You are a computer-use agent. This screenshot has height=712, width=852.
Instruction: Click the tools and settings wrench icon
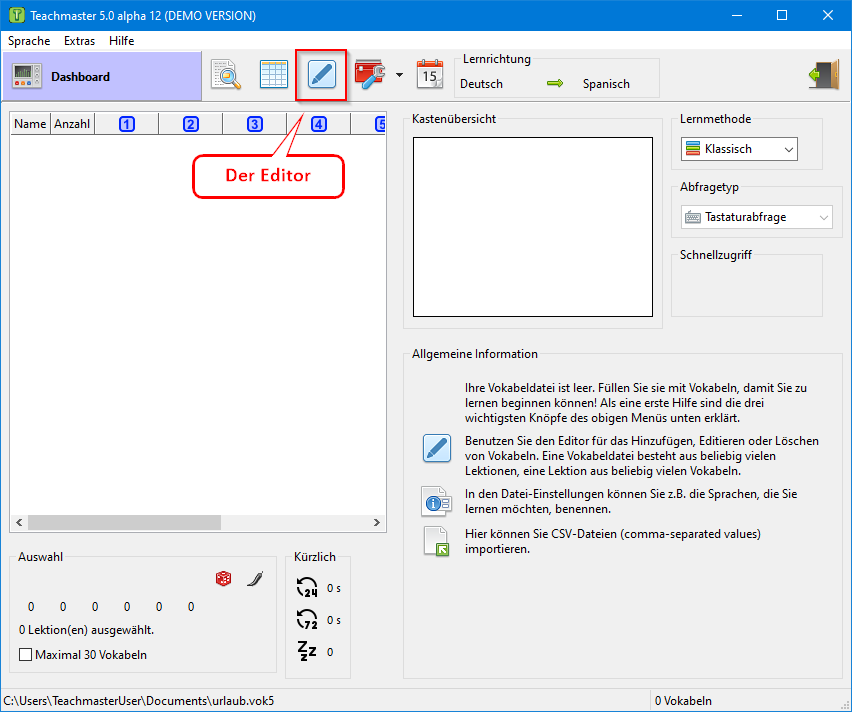click(371, 75)
